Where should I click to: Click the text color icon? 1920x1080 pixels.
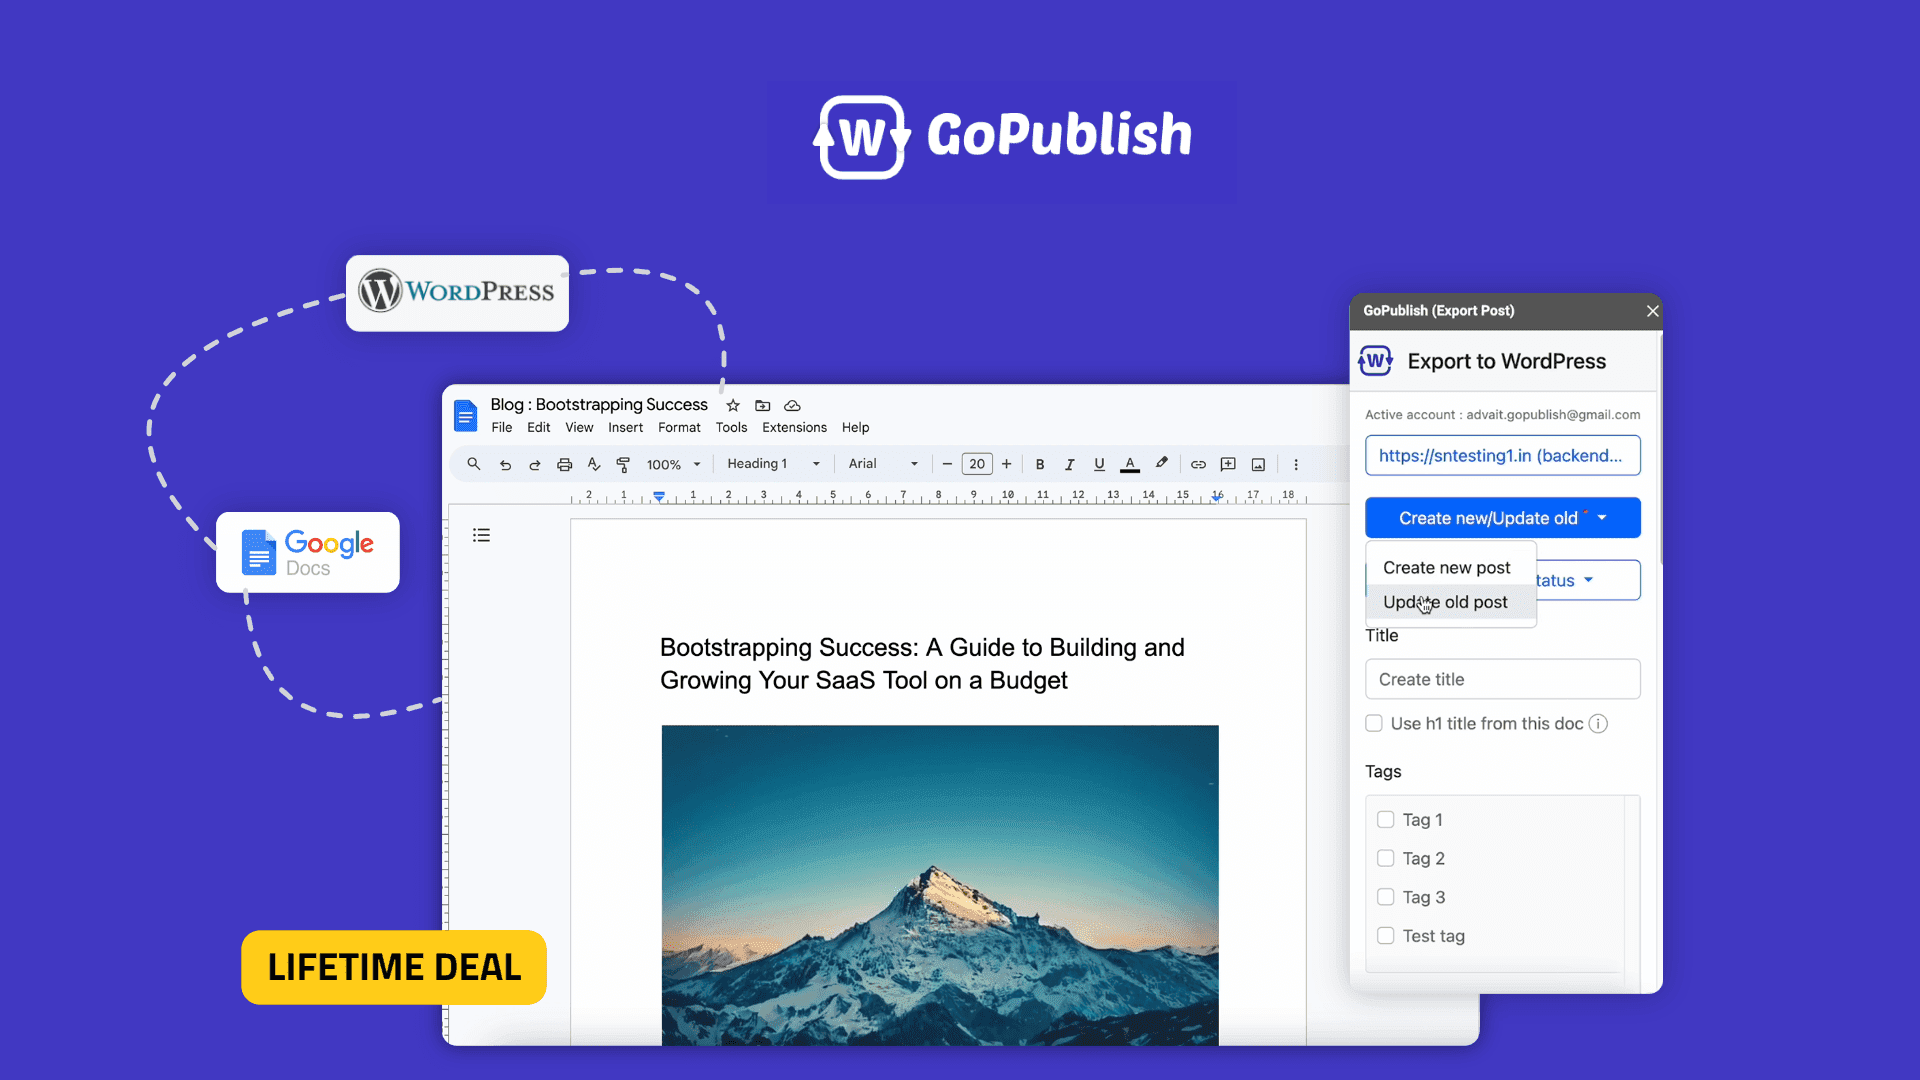coord(1130,464)
